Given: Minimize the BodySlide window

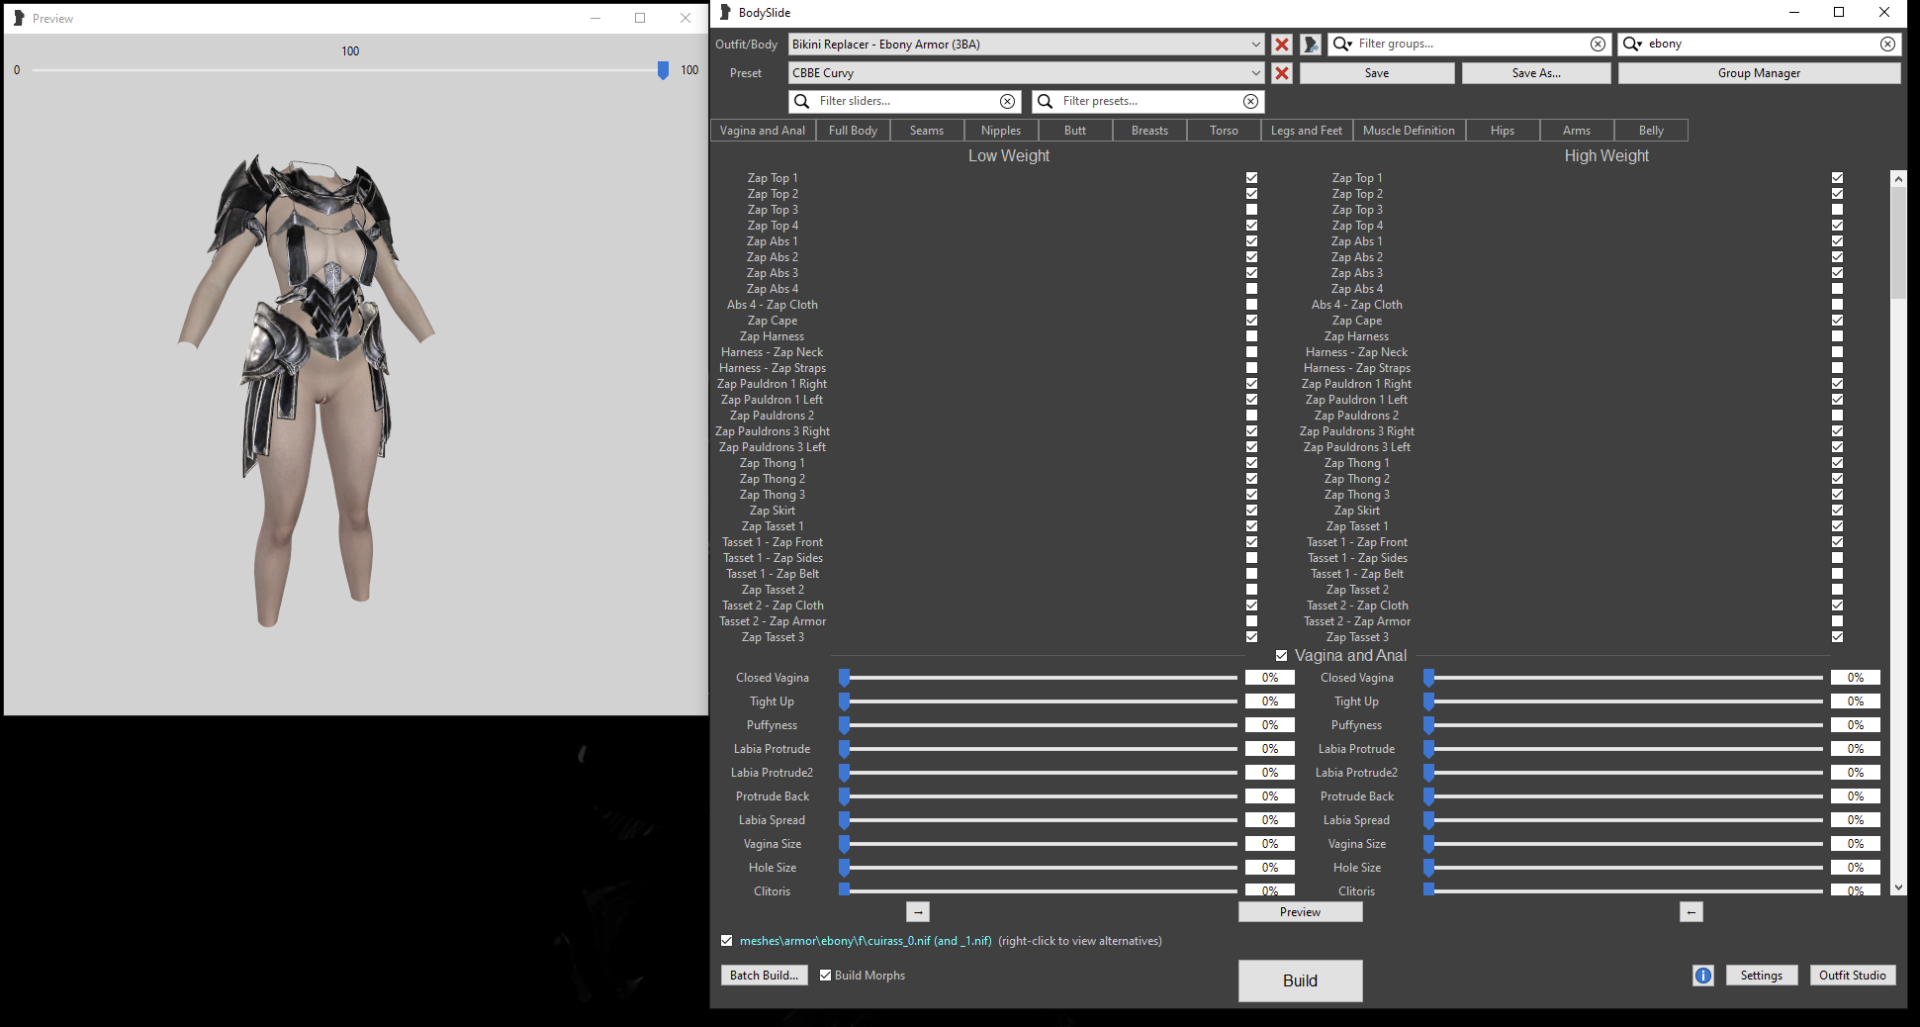Looking at the screenshot, I should [1794, 12].
